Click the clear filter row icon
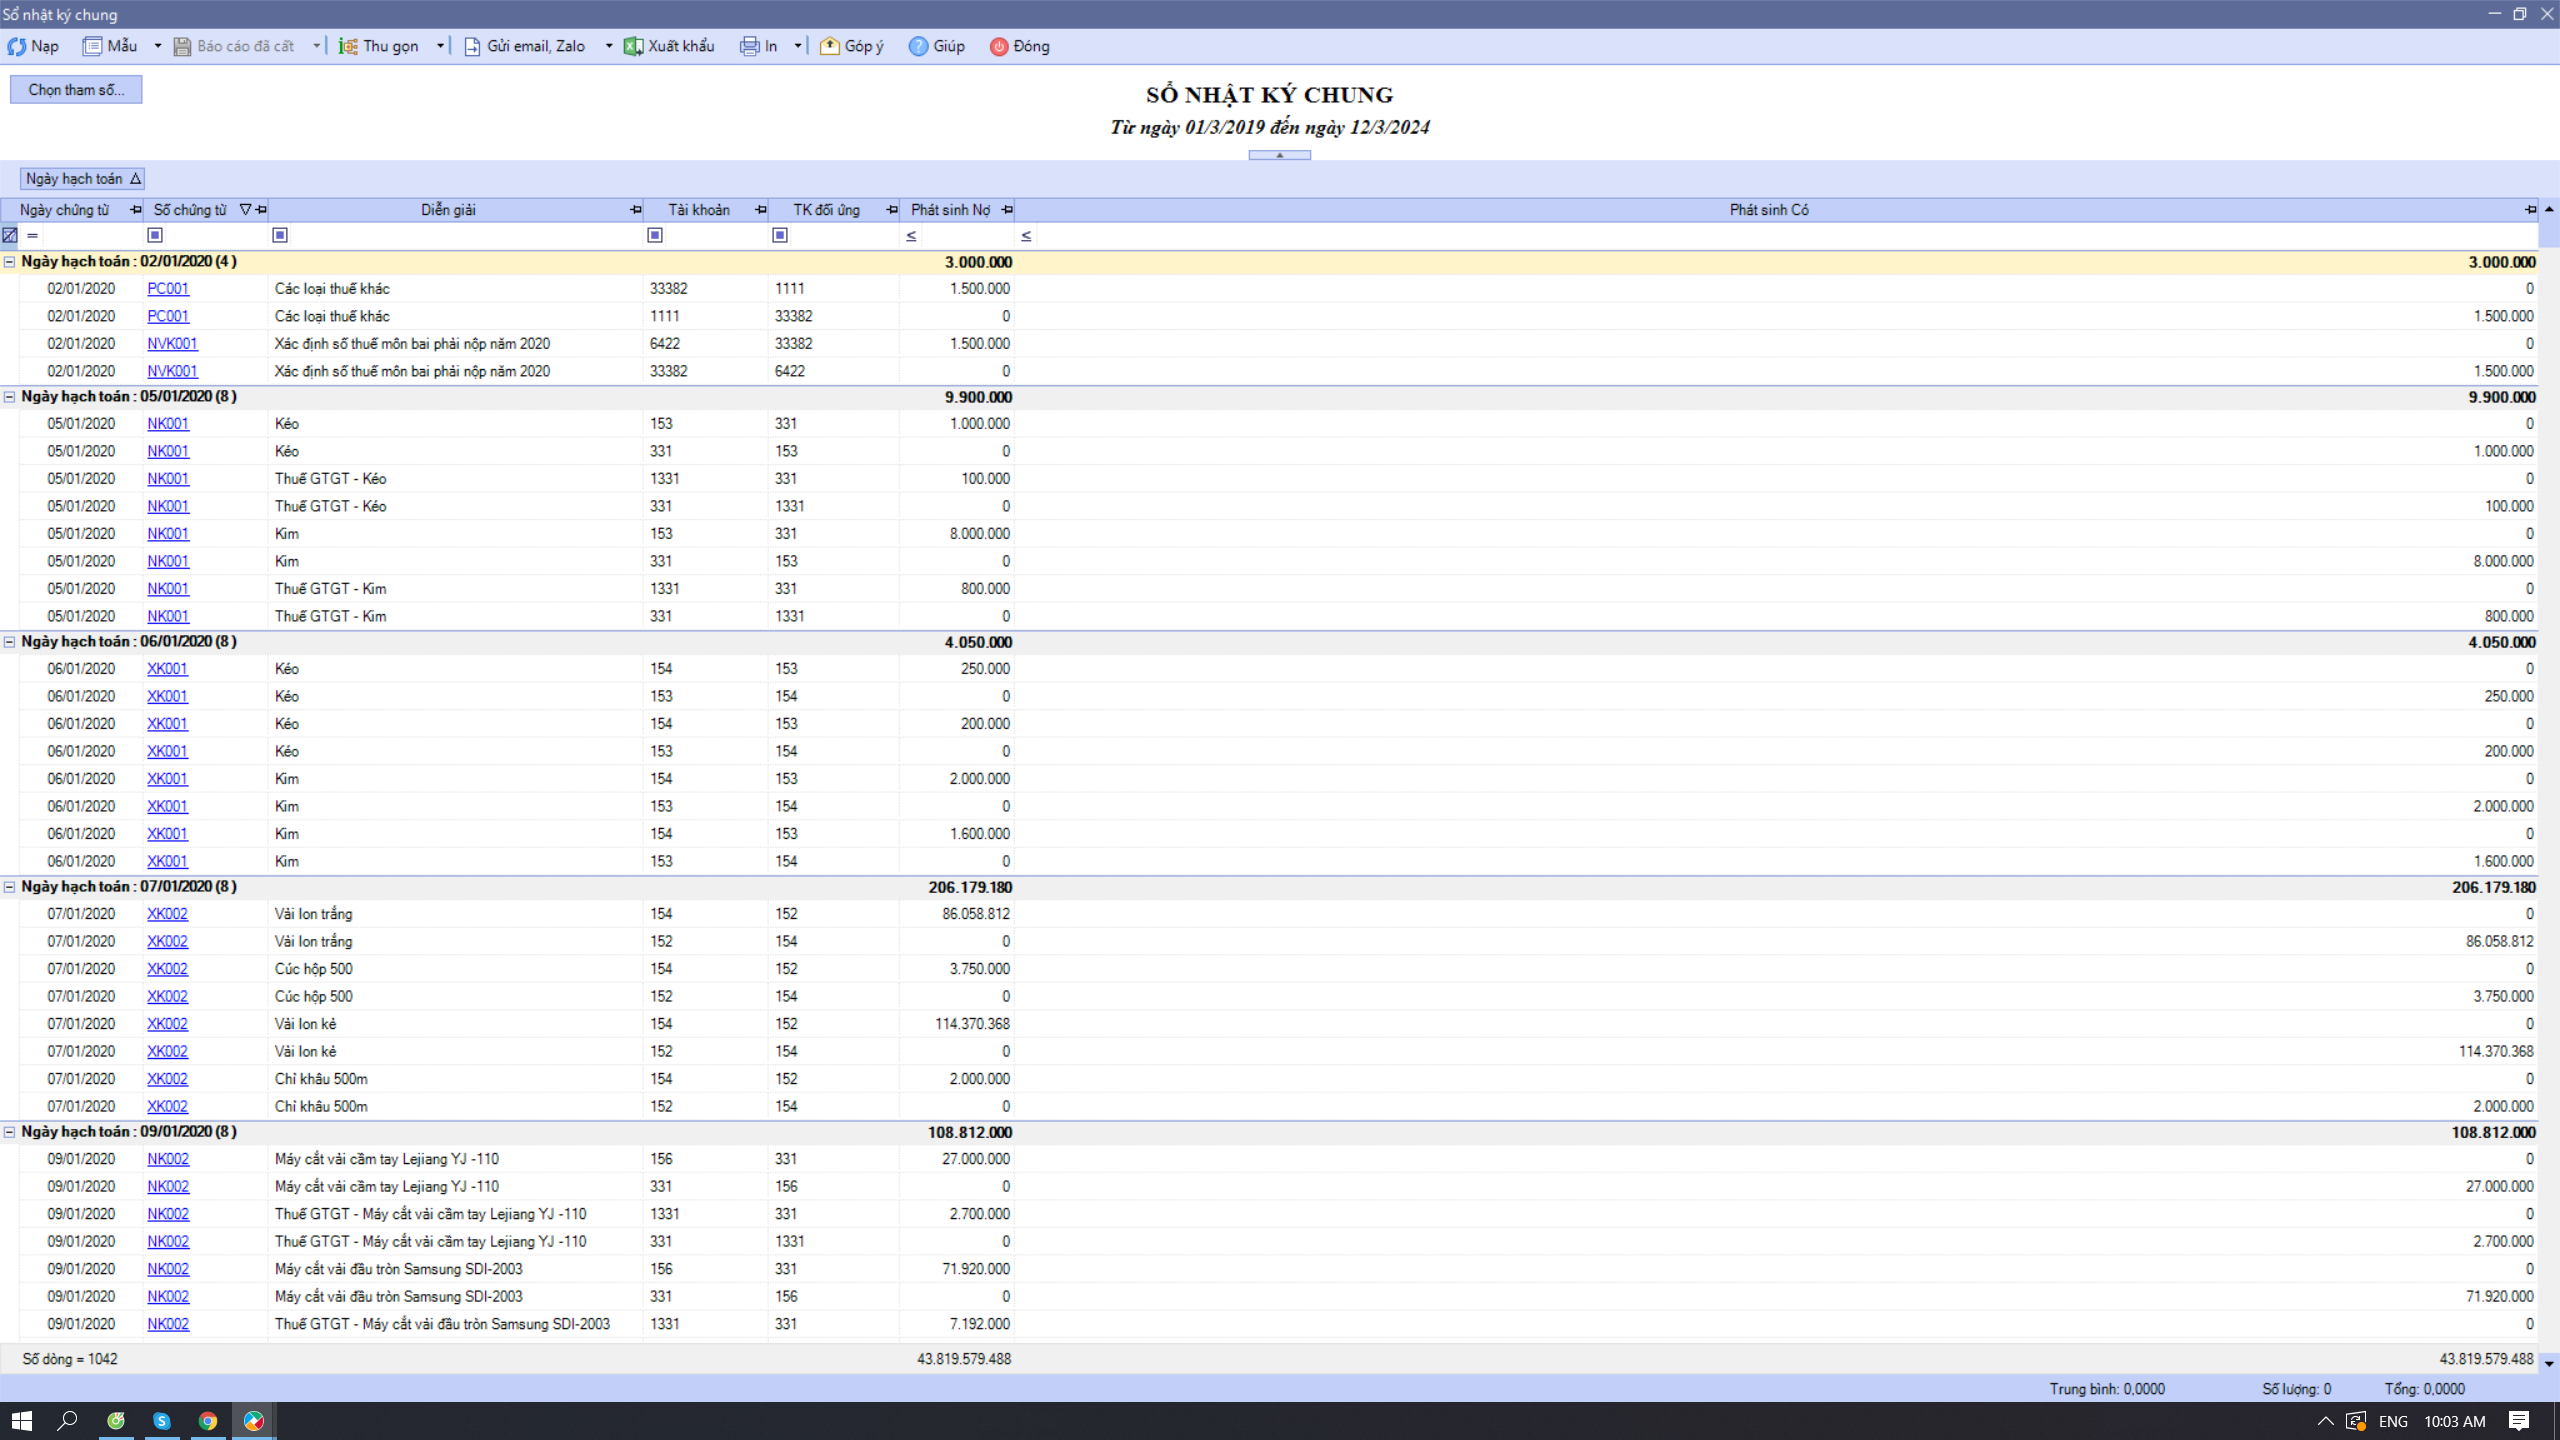 pyautogui.click(x=9, y=236)
